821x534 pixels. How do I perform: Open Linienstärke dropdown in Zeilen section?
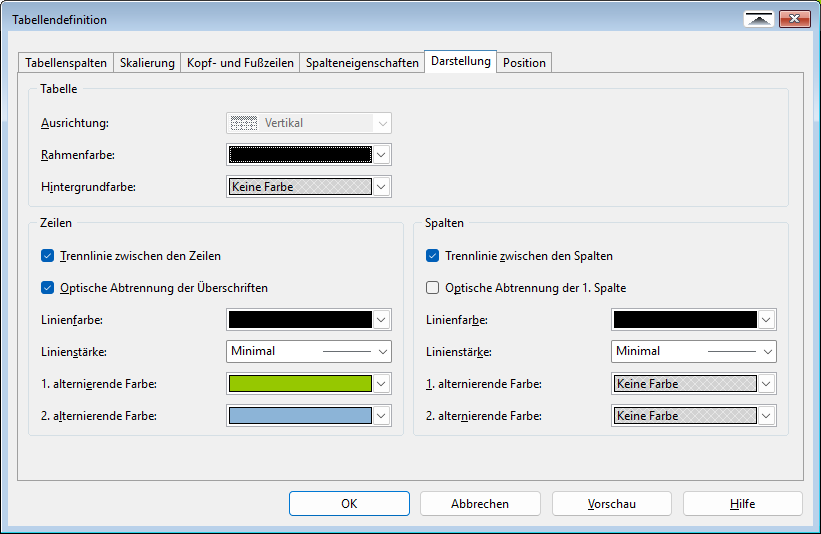[382, 352]
